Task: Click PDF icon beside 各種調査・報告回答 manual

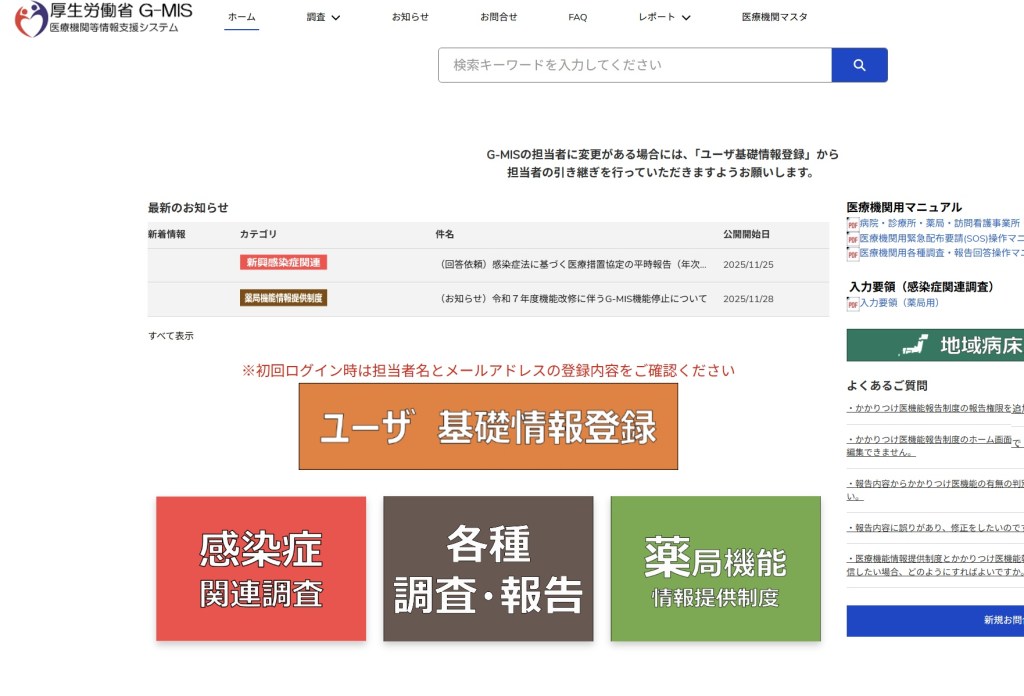Action: (x=853, y=254)
